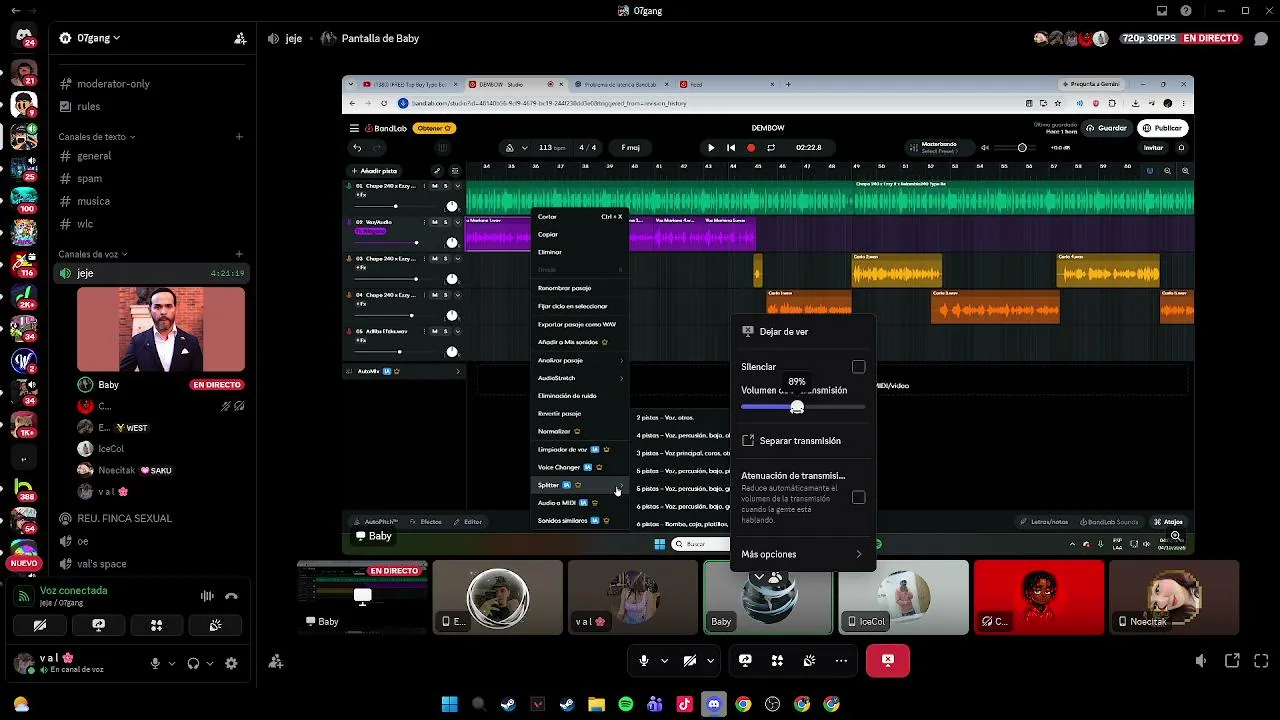Open Spotify from the Windows taskbar
The image size is (1280, 720).
[626, 704]
